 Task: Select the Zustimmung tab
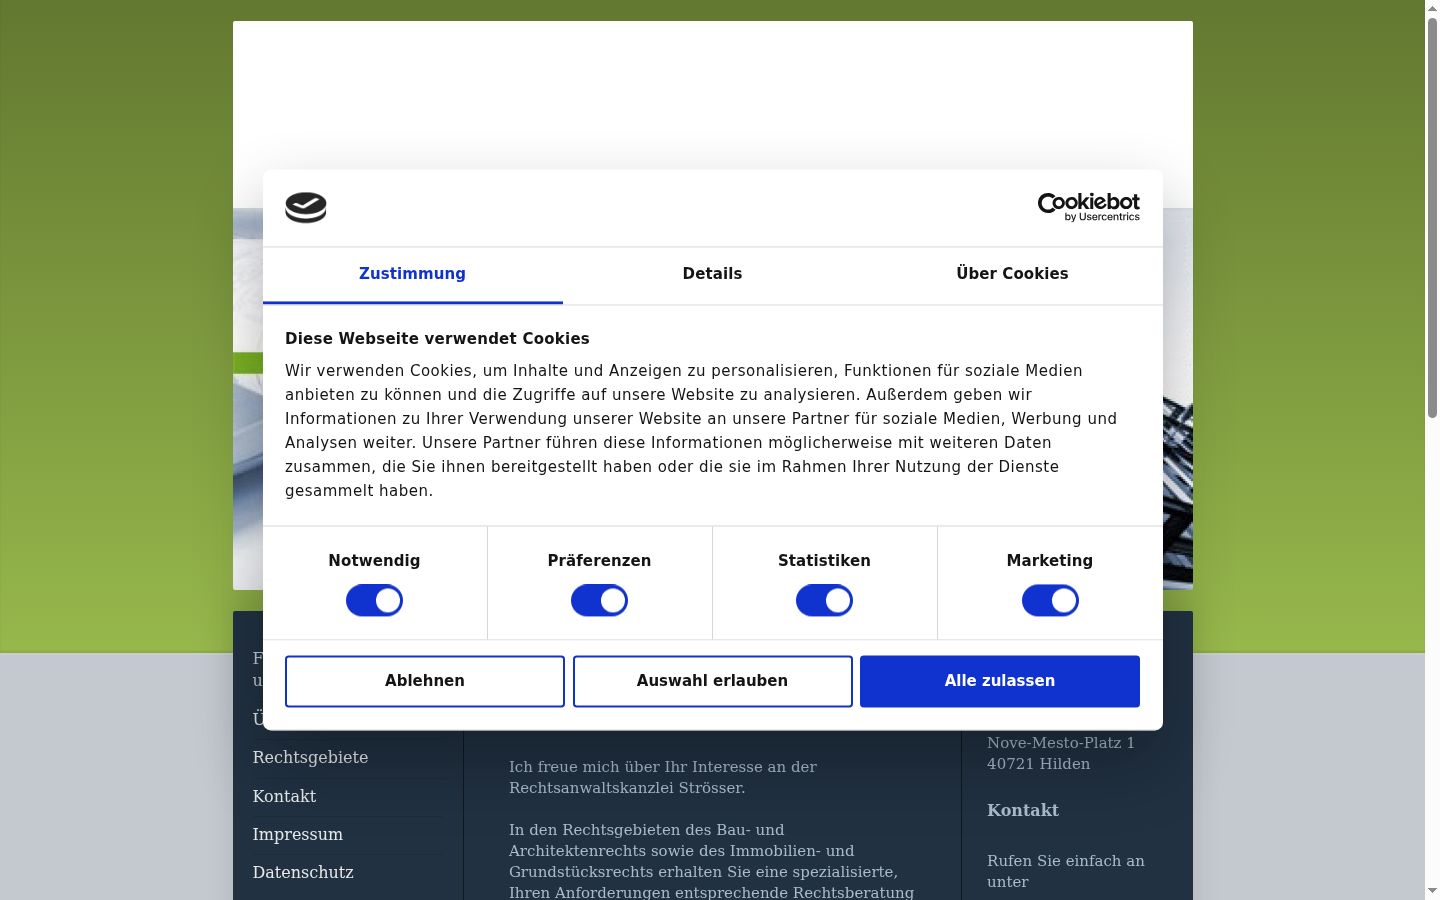(x=412, y=274)
